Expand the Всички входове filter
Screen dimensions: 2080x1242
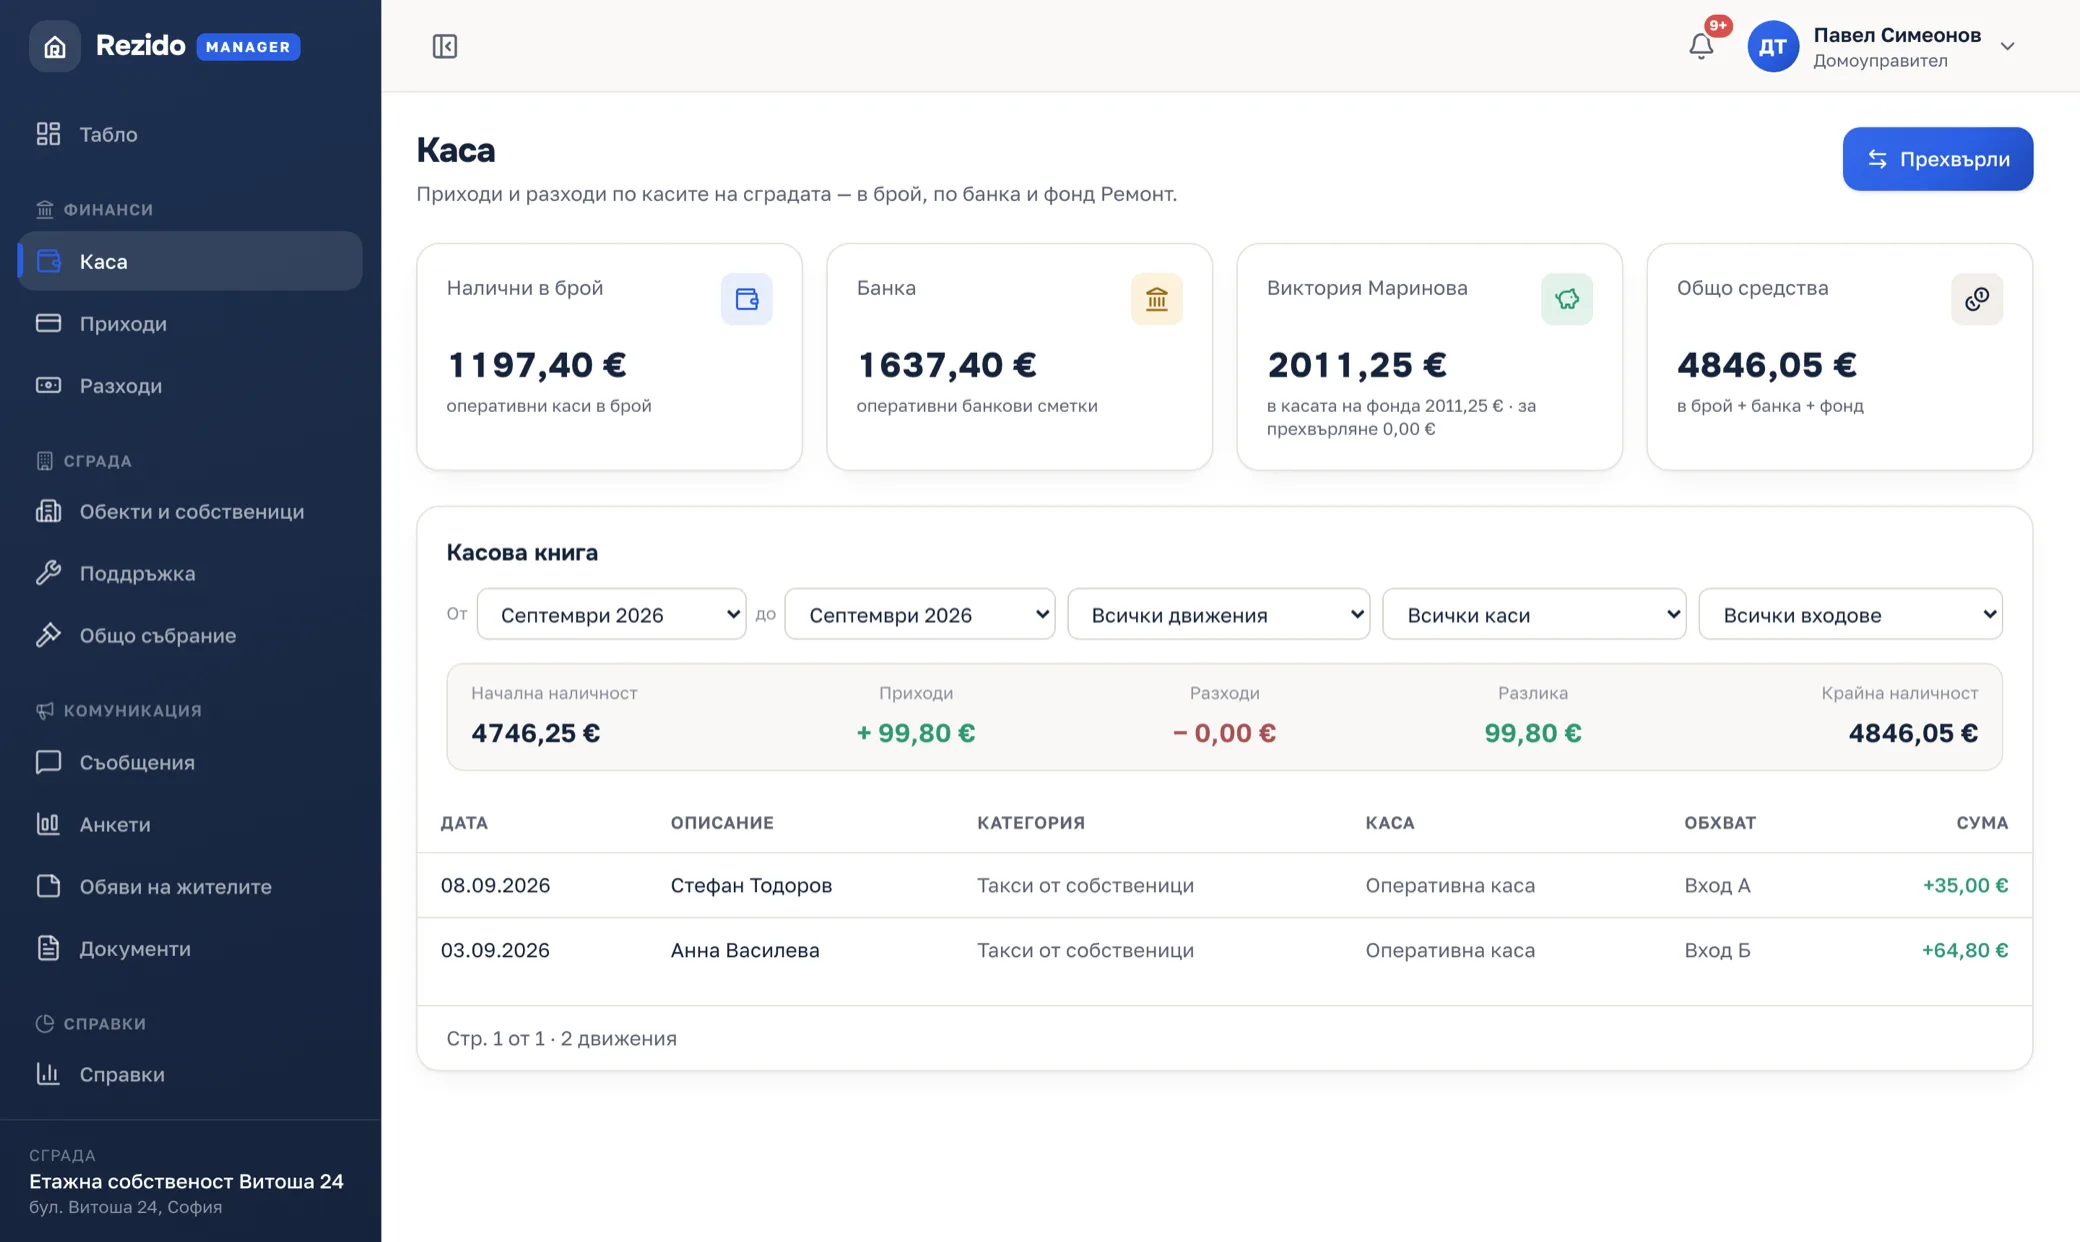pos(1850,614)
